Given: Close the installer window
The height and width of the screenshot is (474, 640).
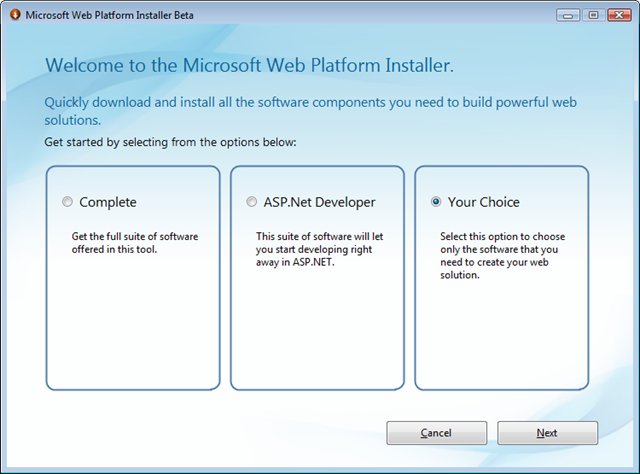Looking at the screenshot, I should click(619, 16).
